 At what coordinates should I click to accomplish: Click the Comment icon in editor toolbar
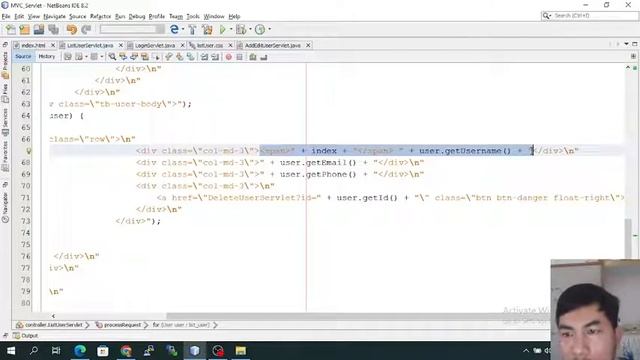point(253,57)
